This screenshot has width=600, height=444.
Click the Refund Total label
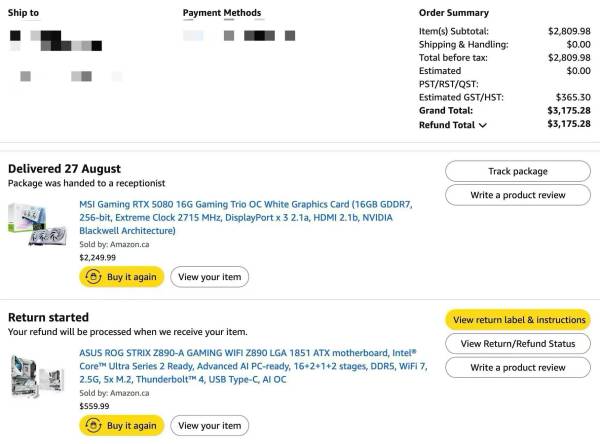[447, 125]
